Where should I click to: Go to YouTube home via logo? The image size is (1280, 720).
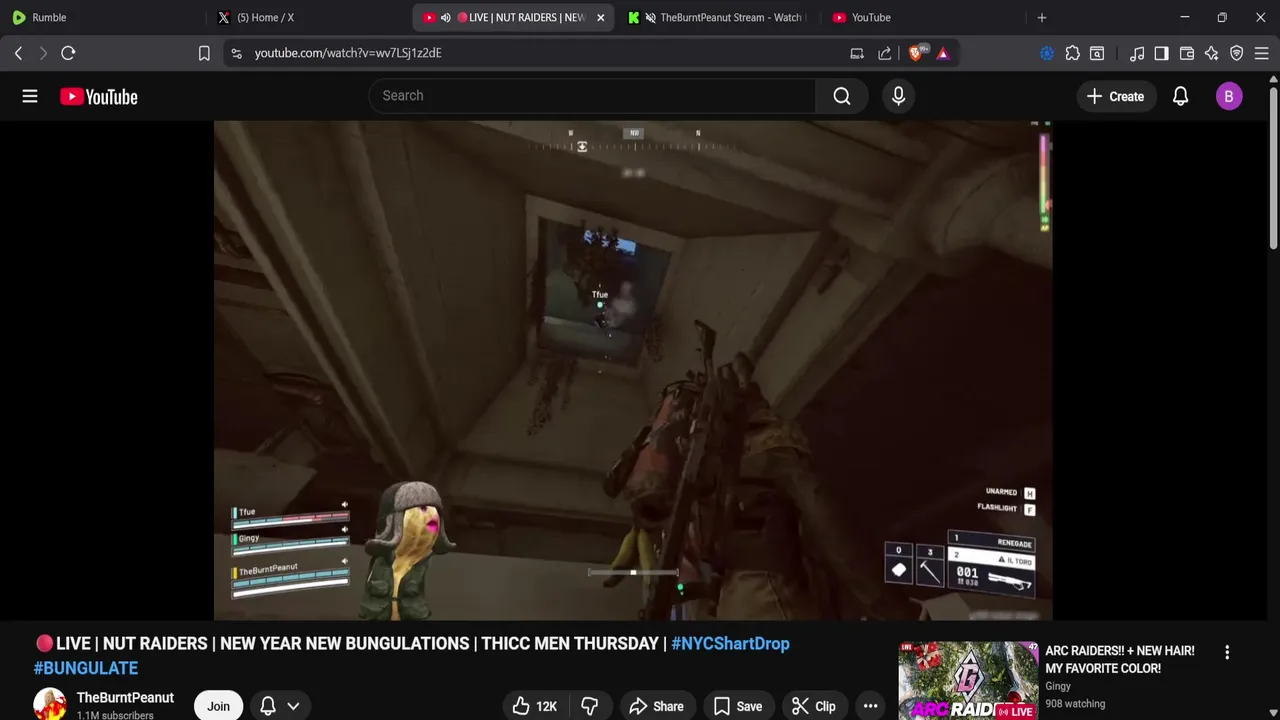98,96
